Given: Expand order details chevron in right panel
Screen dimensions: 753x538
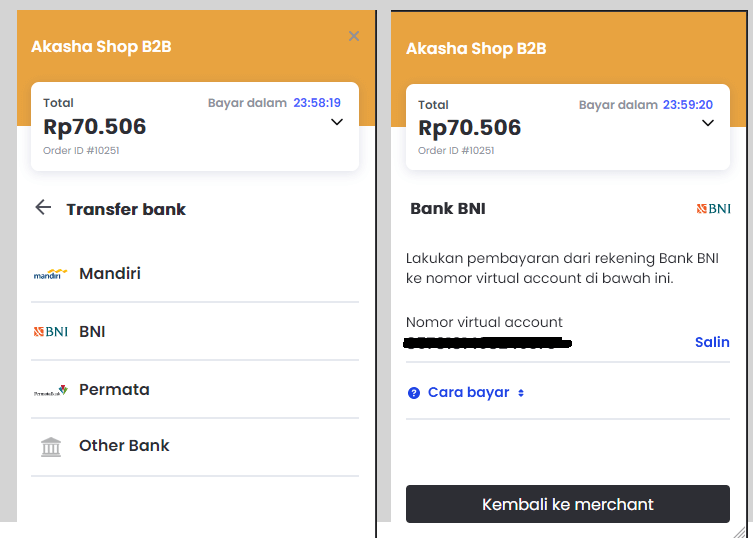Looking at the screenshot, I should click(x=708, y=123).
